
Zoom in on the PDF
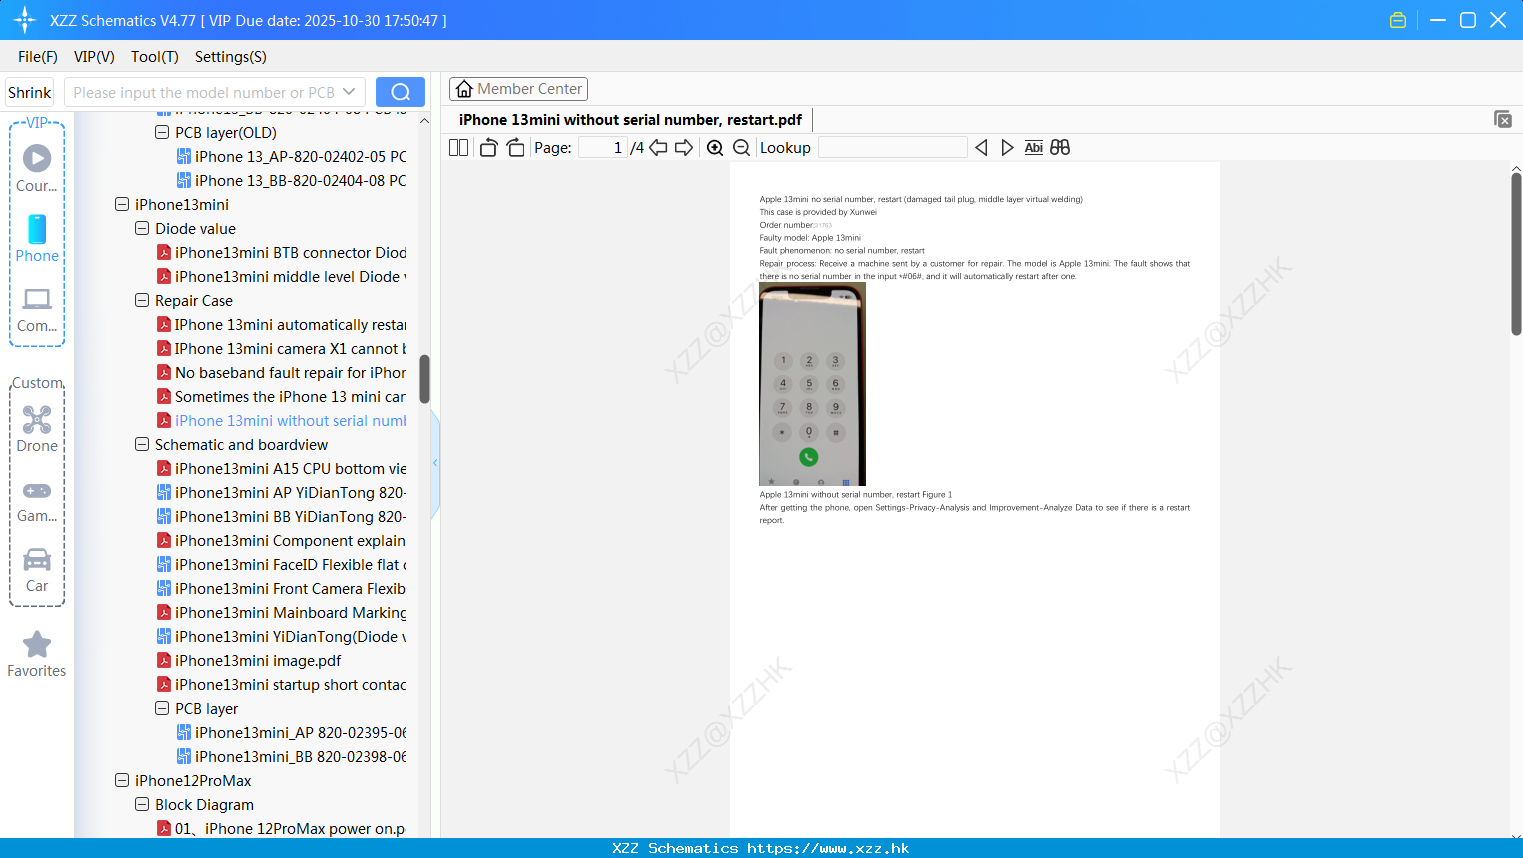(x=715, y=148)
